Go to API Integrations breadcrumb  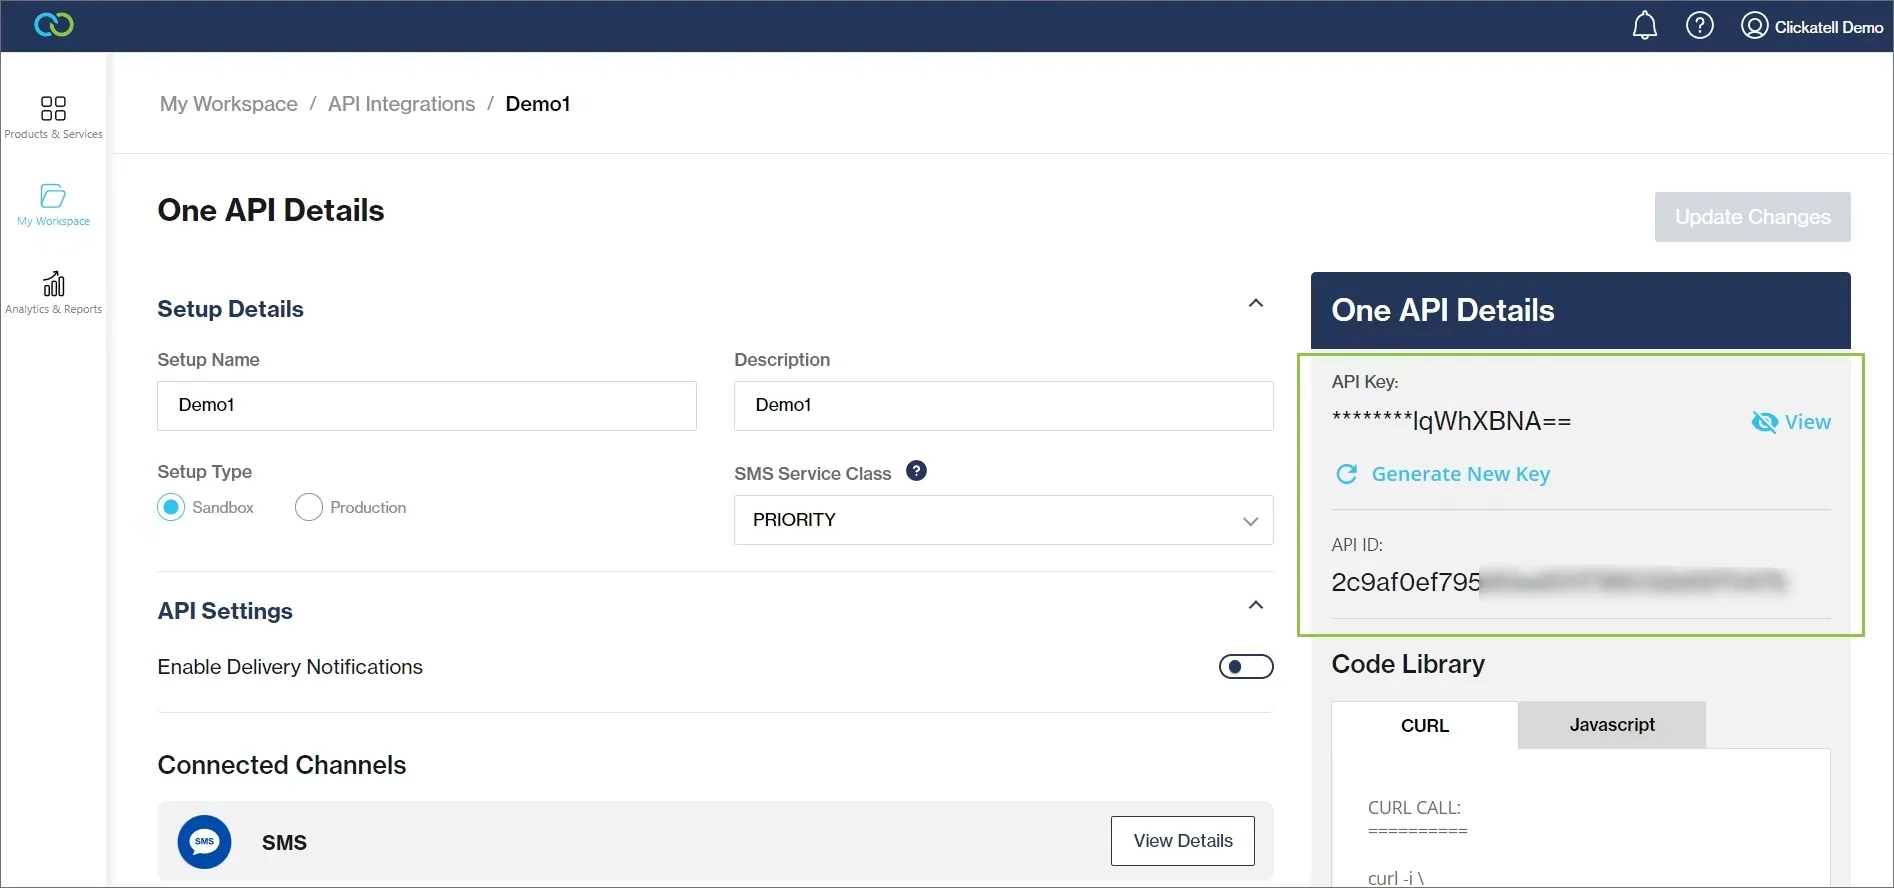coord(401,104)
